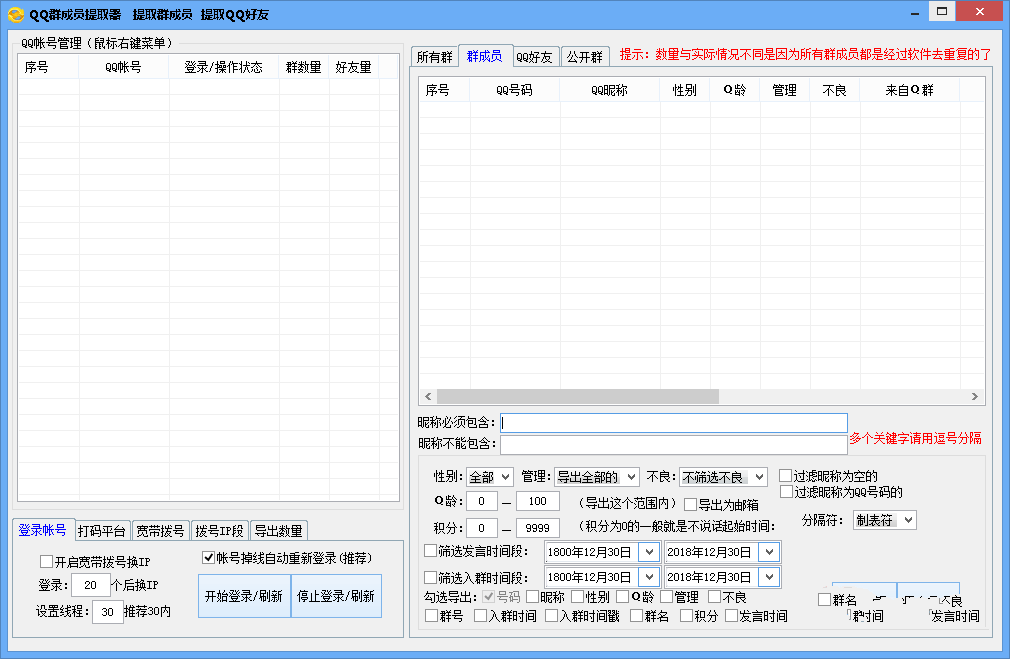The width and height of the screenshot is (1010, 659).
Task: Click the QQ群成员提取器 app icon in title bar
Action: click(15, 14)
